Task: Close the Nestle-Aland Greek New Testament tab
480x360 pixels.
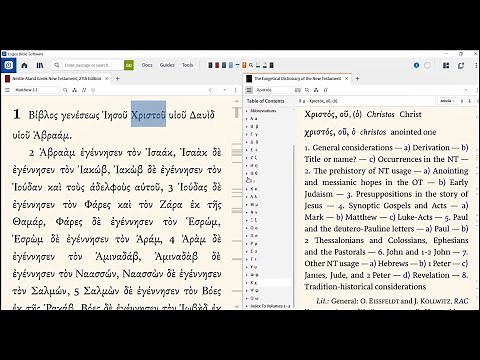Action: [107, 79]
